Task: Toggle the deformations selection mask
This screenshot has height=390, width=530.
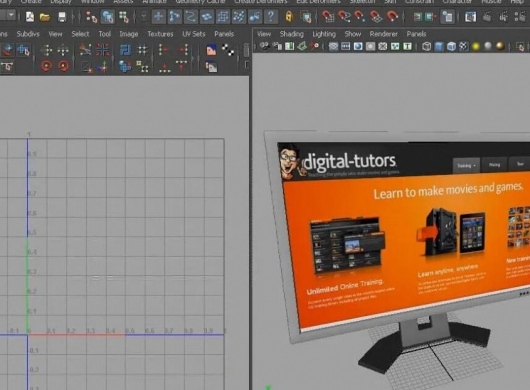Action: (223, 17)
